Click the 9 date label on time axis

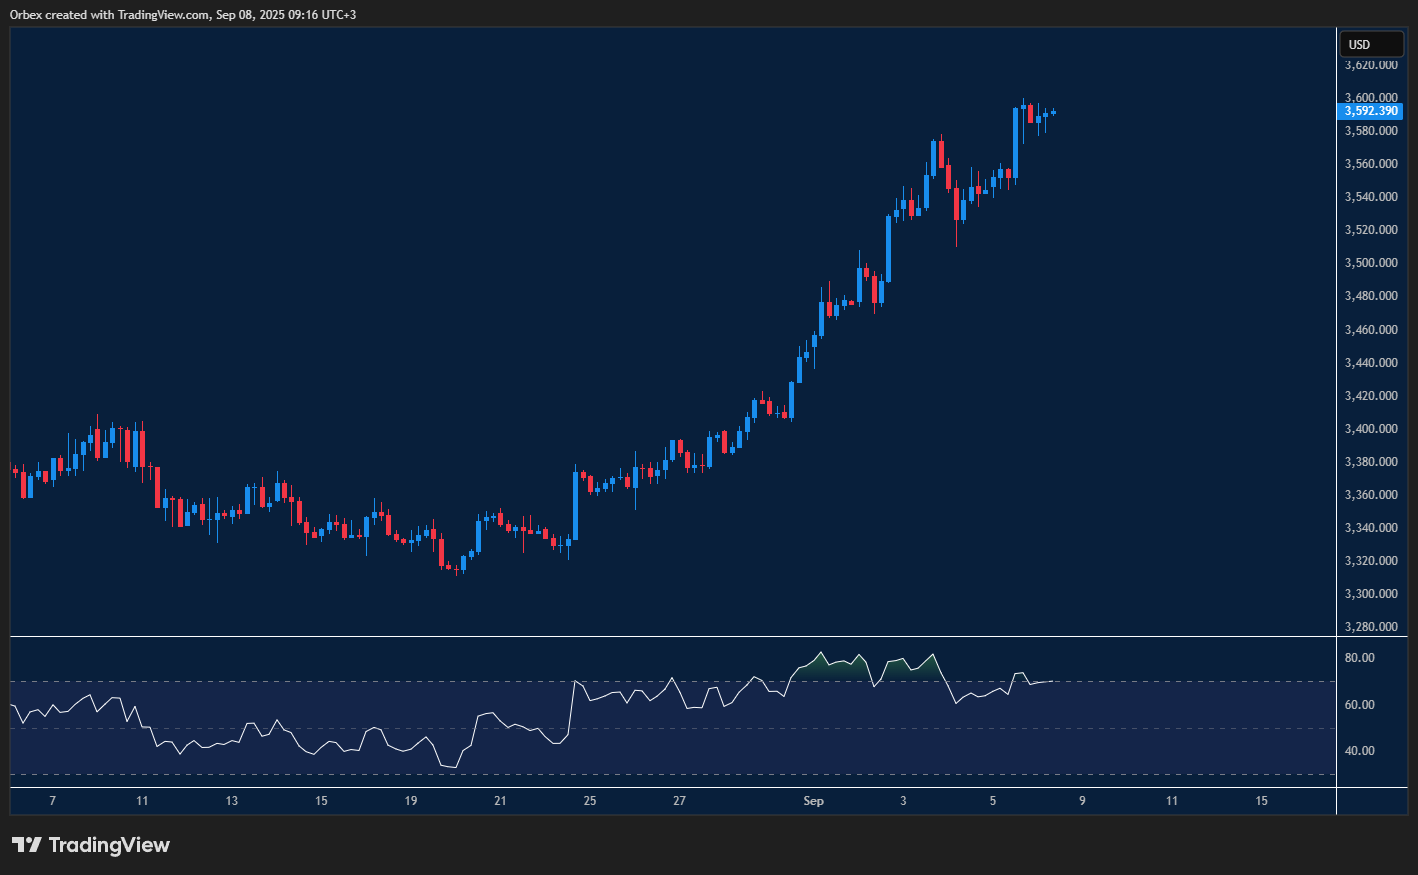pos(1082,801)
